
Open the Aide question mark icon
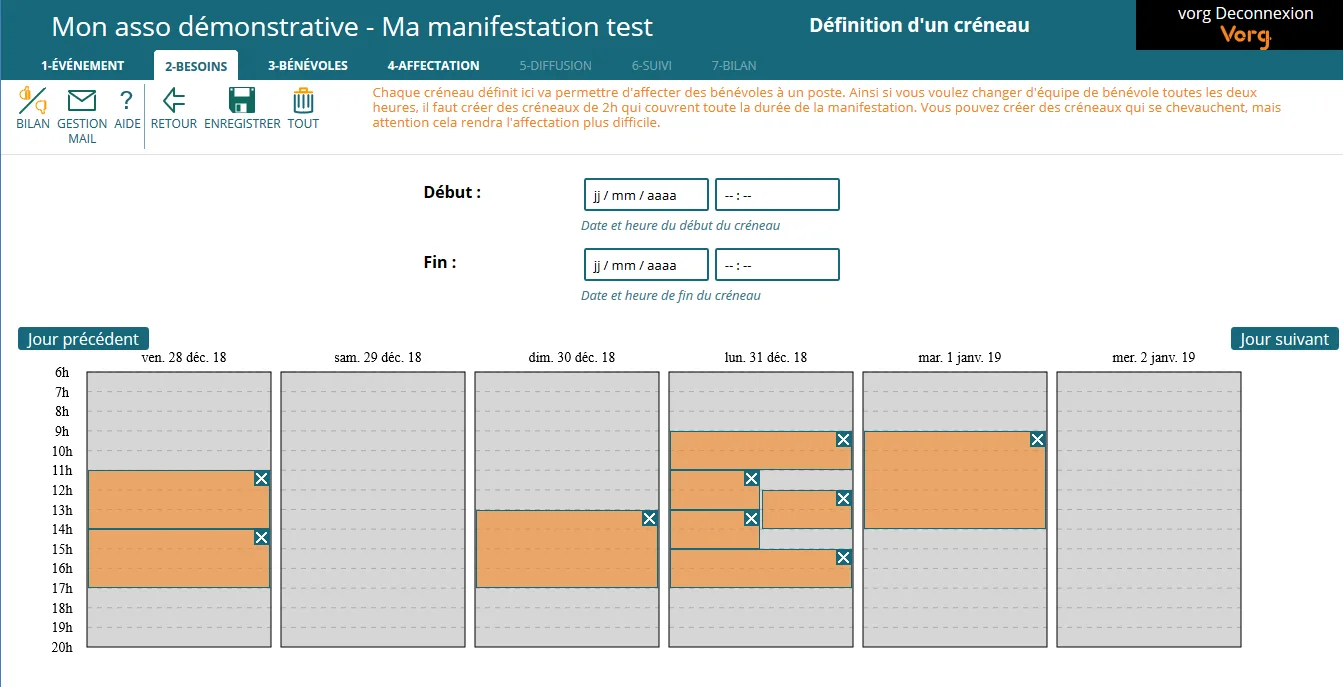126,101
